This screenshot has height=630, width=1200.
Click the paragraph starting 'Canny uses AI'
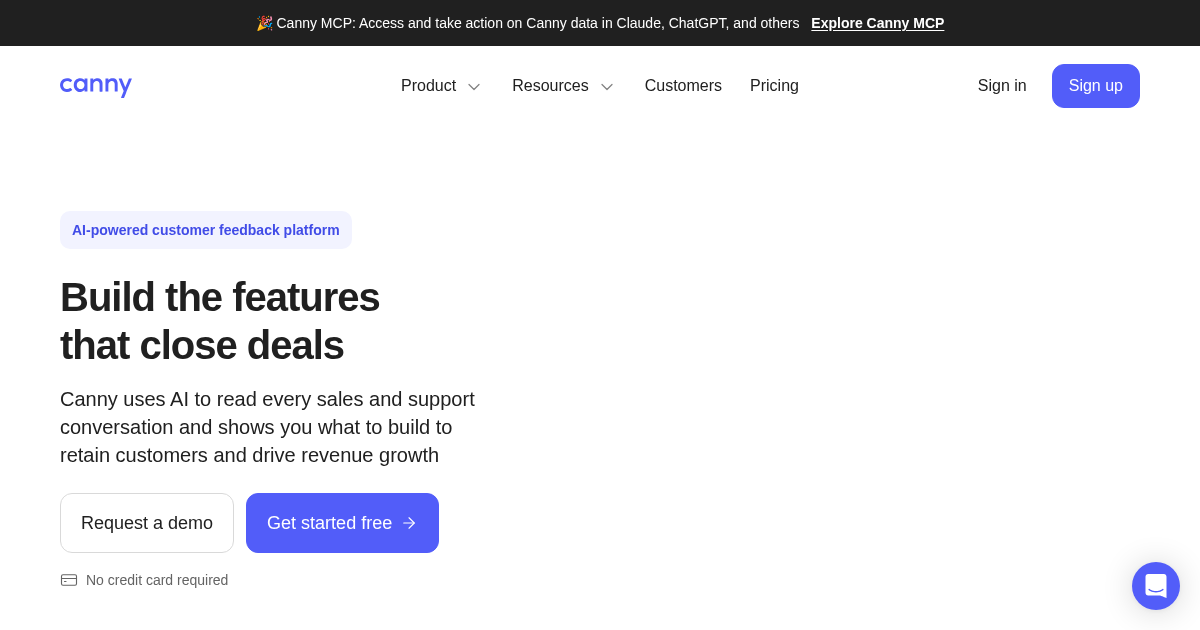point(268,427)
